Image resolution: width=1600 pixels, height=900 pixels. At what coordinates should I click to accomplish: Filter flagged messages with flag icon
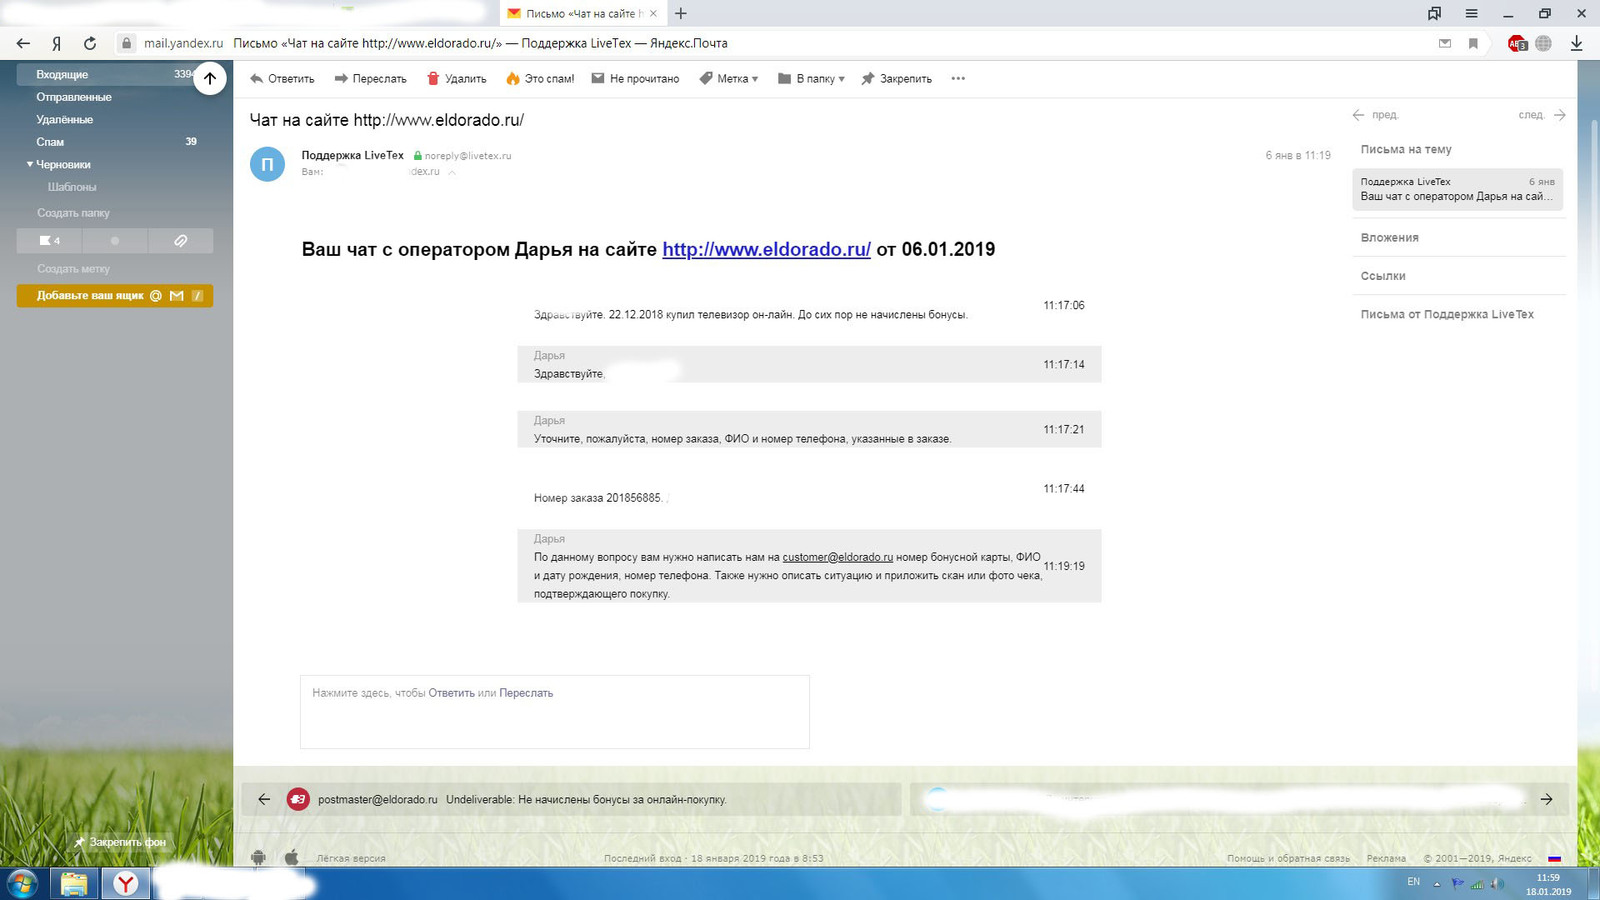pos(49,241)
